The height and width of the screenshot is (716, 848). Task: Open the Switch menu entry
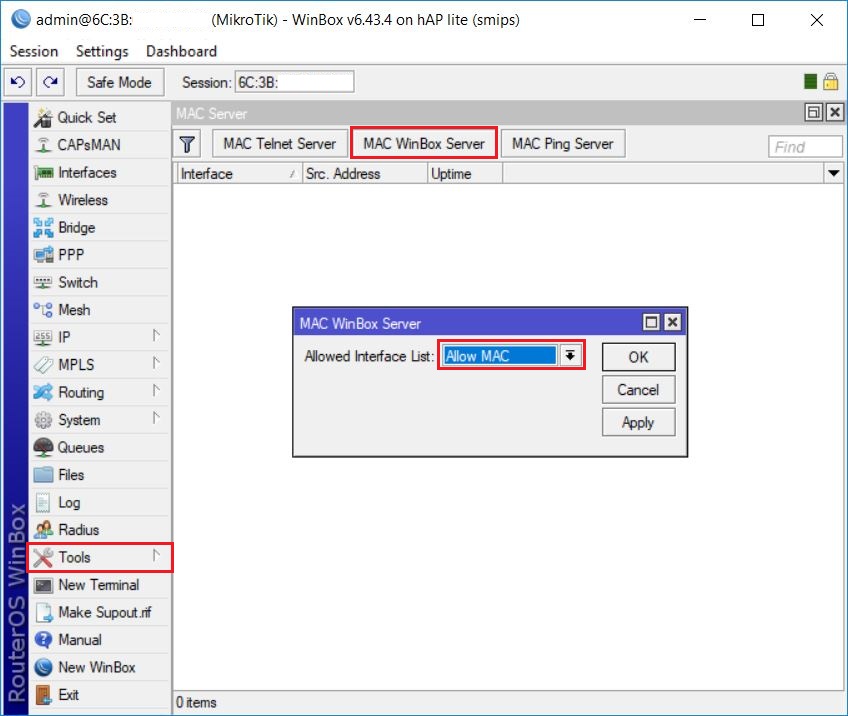click(x=101, y=282)
